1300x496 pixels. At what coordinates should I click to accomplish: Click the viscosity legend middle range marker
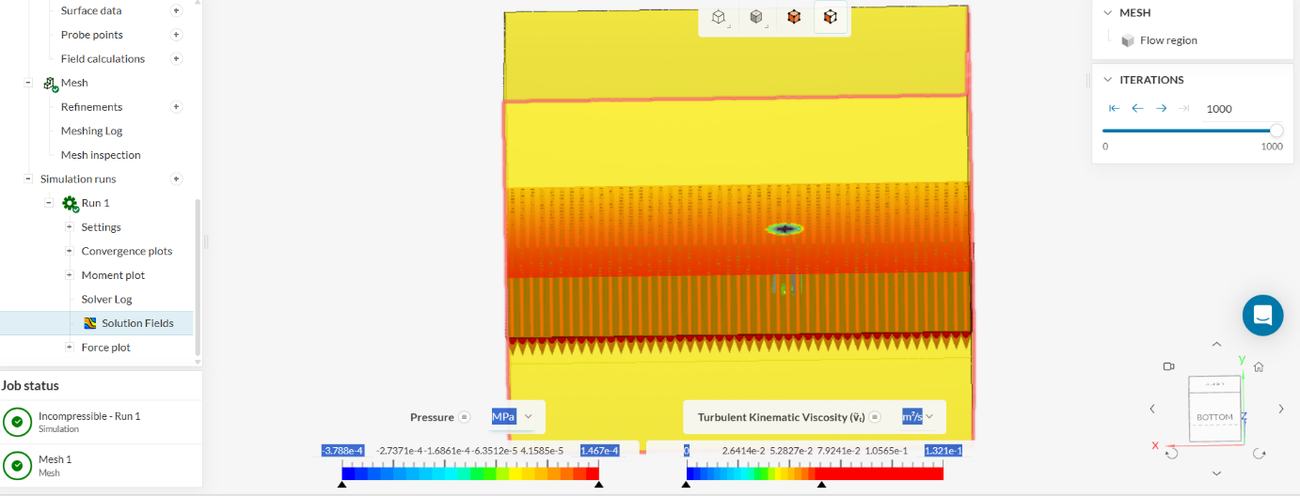pyautogui.click(x=822, y=485)
